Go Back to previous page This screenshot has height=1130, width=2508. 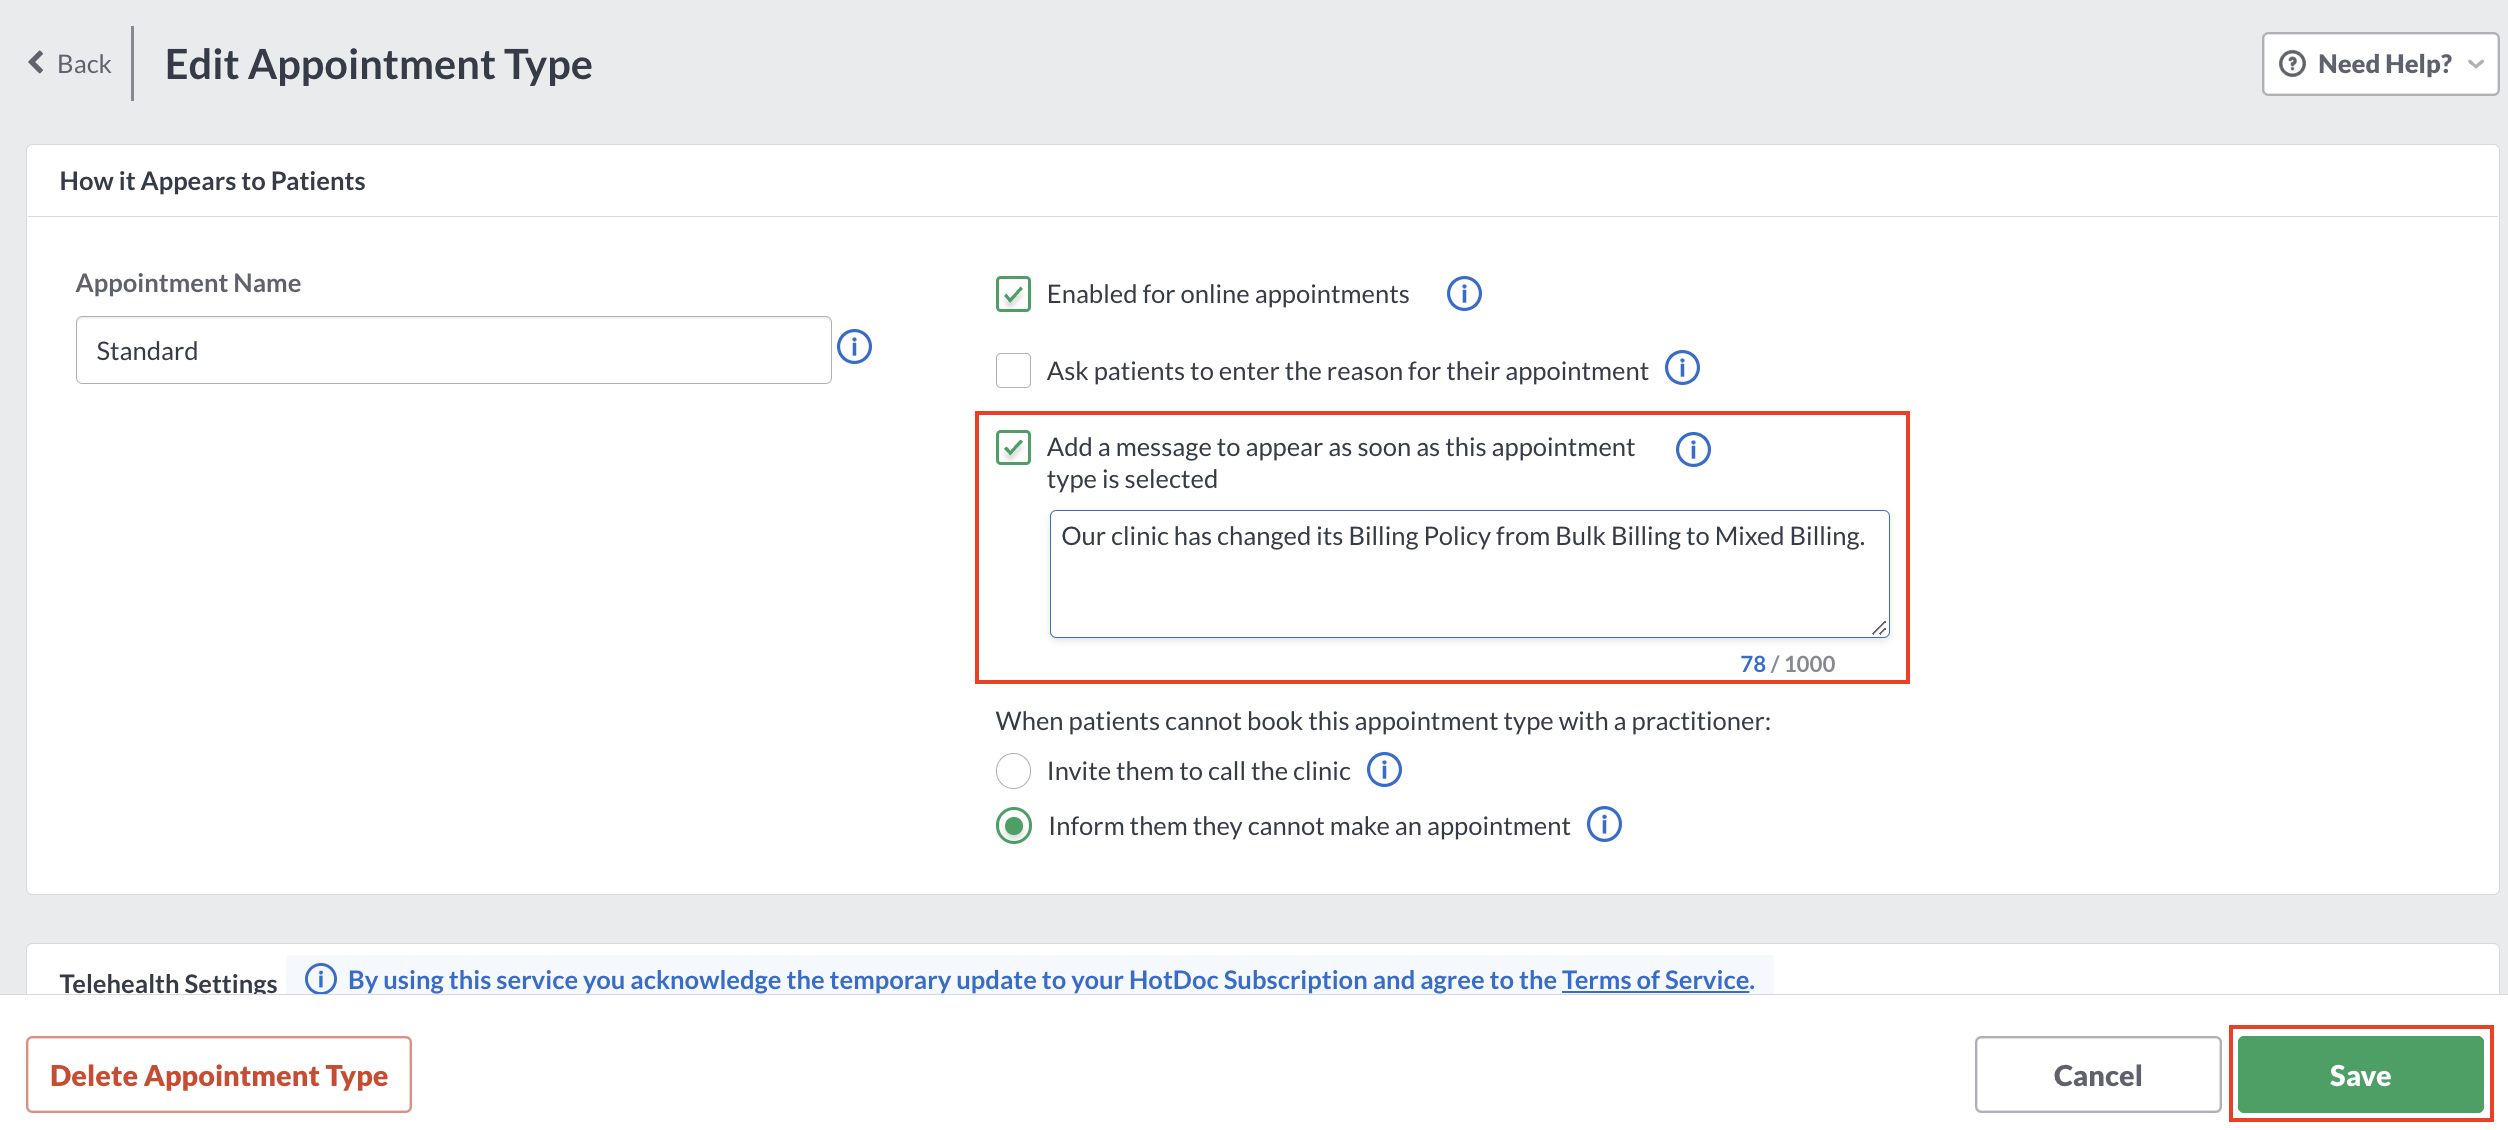[70, 64]
